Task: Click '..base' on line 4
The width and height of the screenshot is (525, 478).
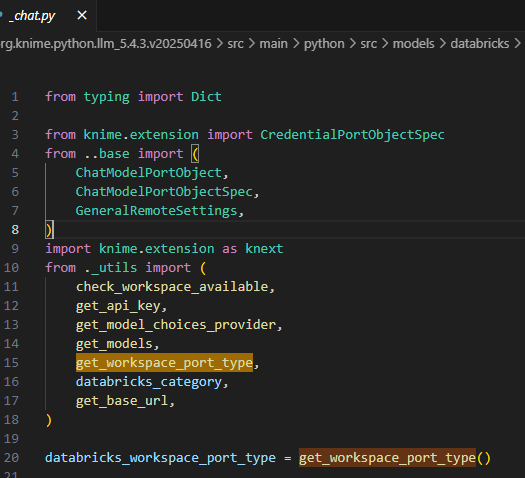Action: tap(106, 154)
